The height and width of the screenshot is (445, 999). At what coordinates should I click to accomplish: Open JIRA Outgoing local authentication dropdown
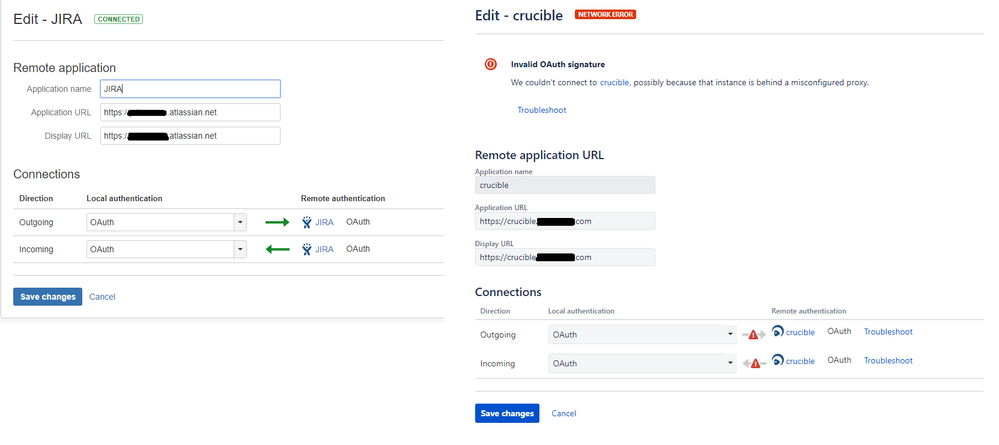point(166,222)
